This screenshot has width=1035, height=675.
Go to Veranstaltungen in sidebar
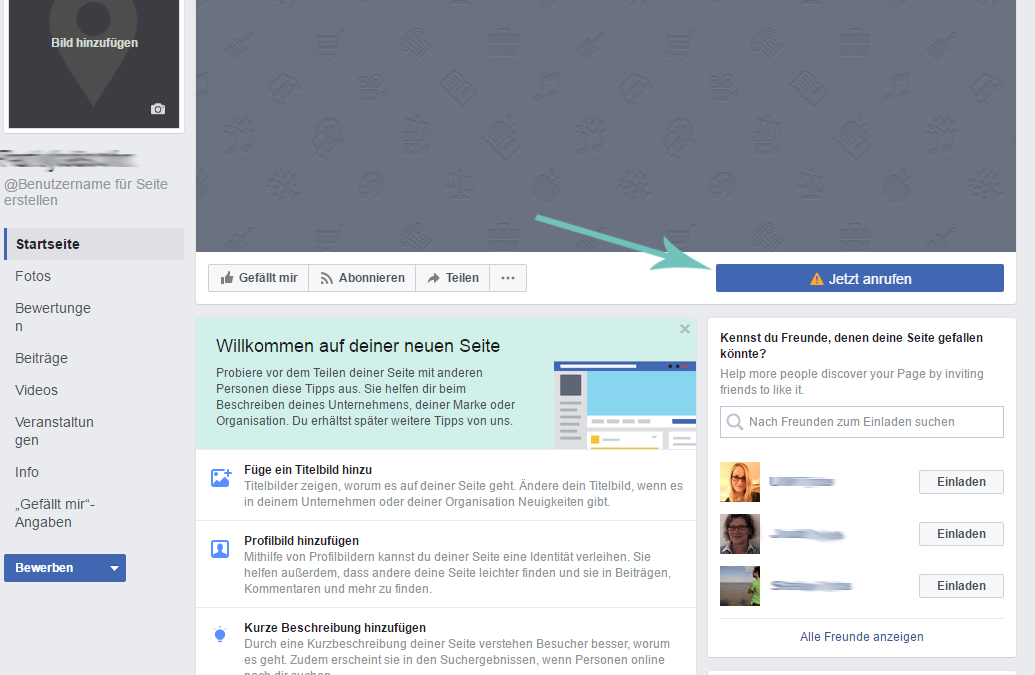(54, 431)
